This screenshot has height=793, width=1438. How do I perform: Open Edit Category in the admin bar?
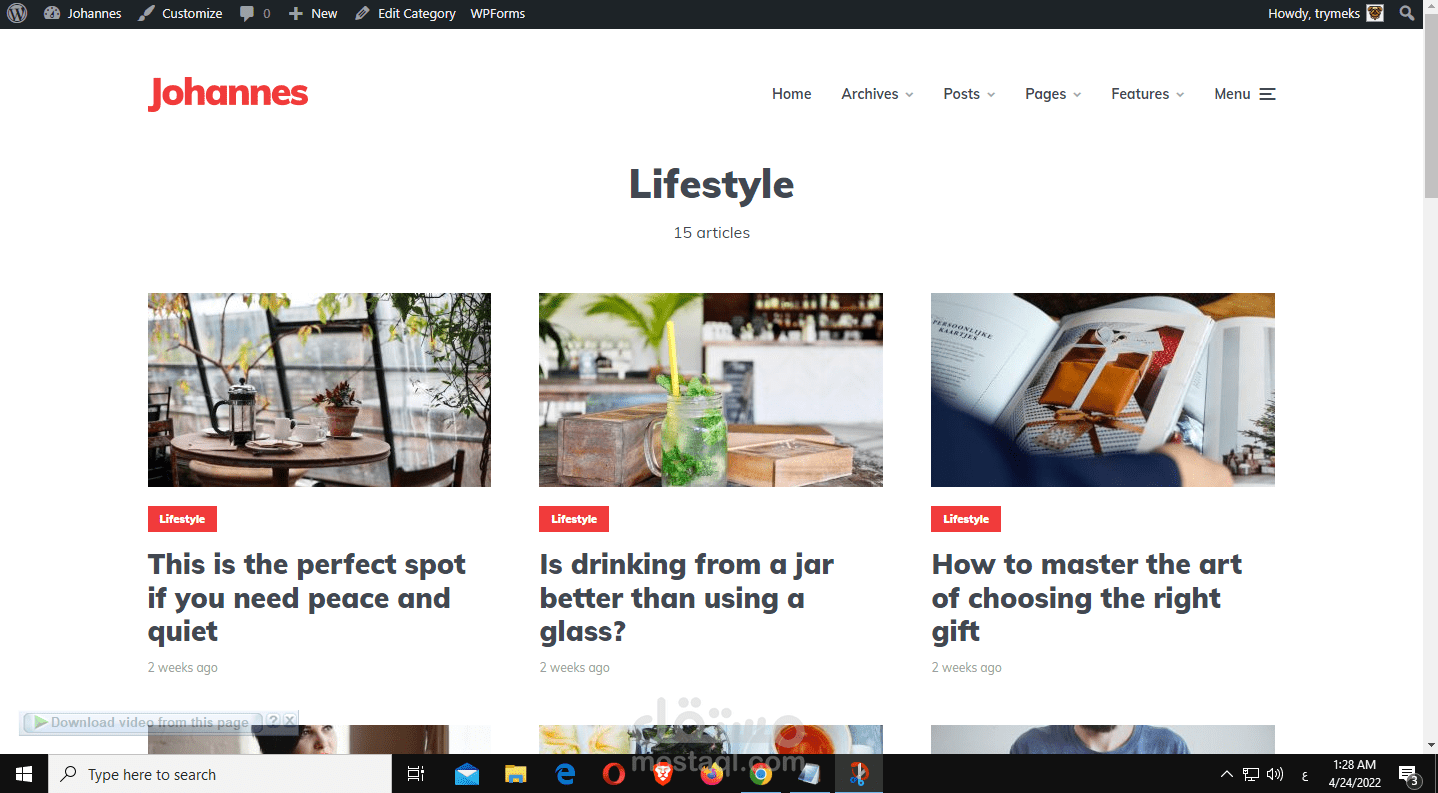pos(405,13)
